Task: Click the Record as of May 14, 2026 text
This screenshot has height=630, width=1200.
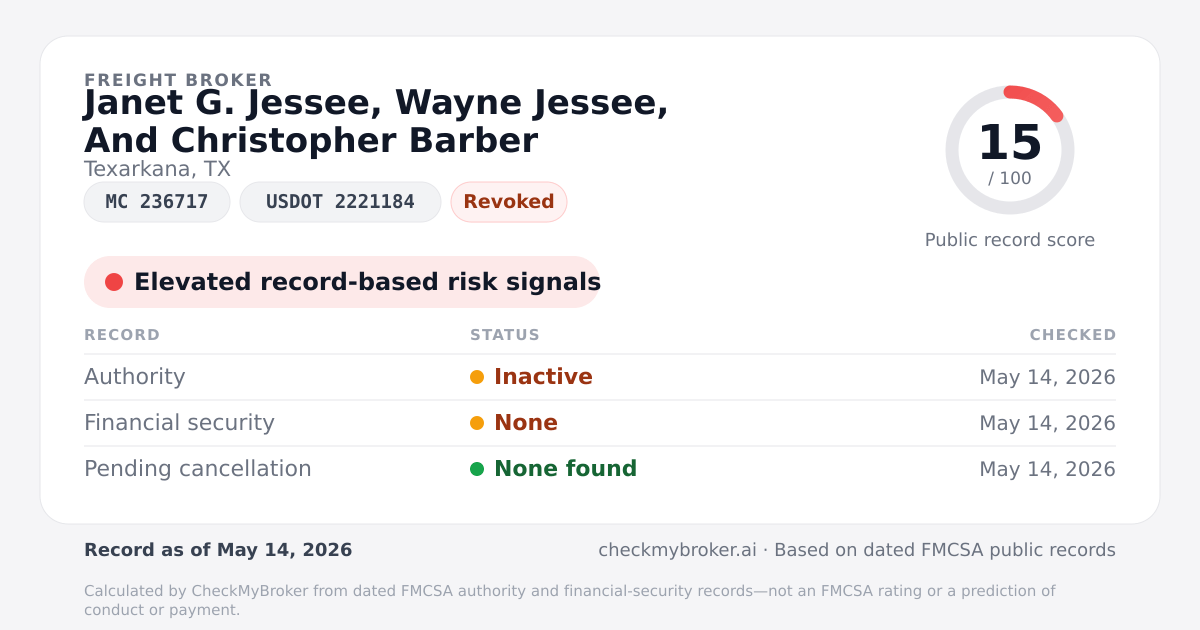Action: click(x=218, y=550)
